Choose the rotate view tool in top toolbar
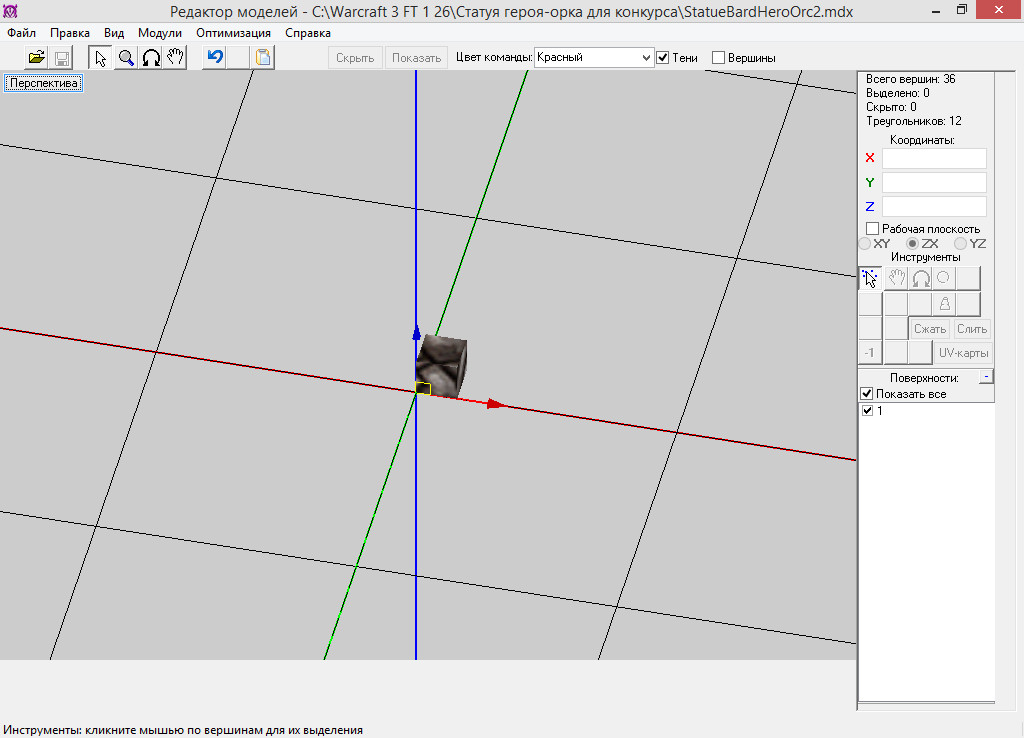 point(151,57)
